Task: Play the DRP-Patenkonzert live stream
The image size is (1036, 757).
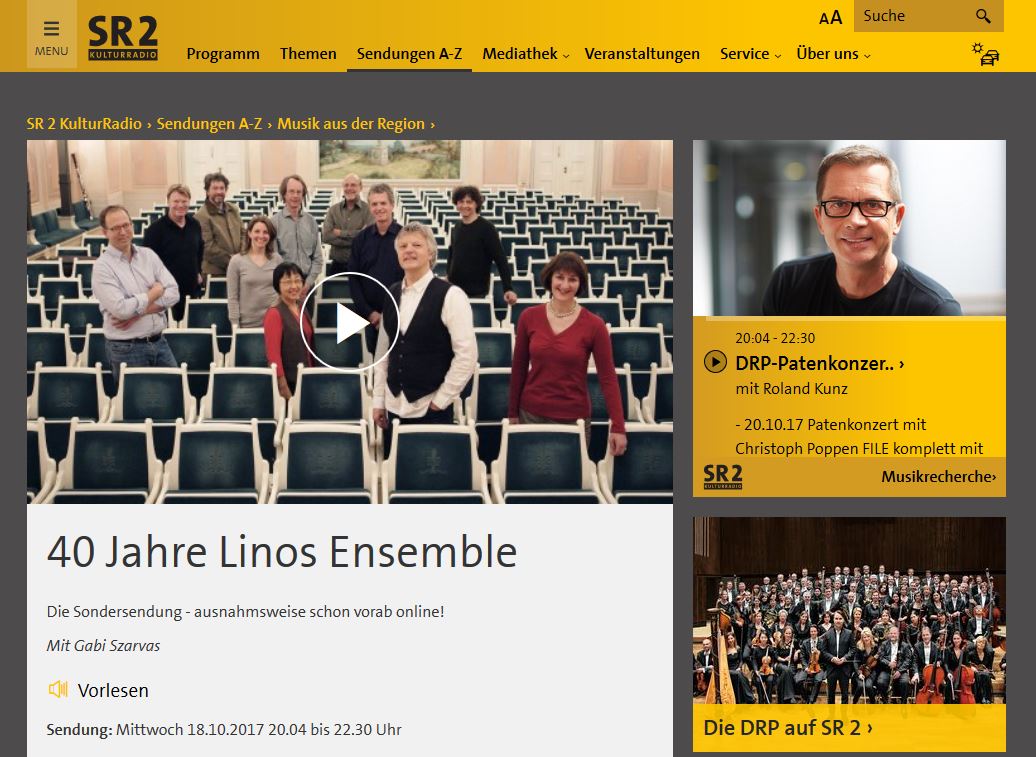Action: tap(715, 362)
